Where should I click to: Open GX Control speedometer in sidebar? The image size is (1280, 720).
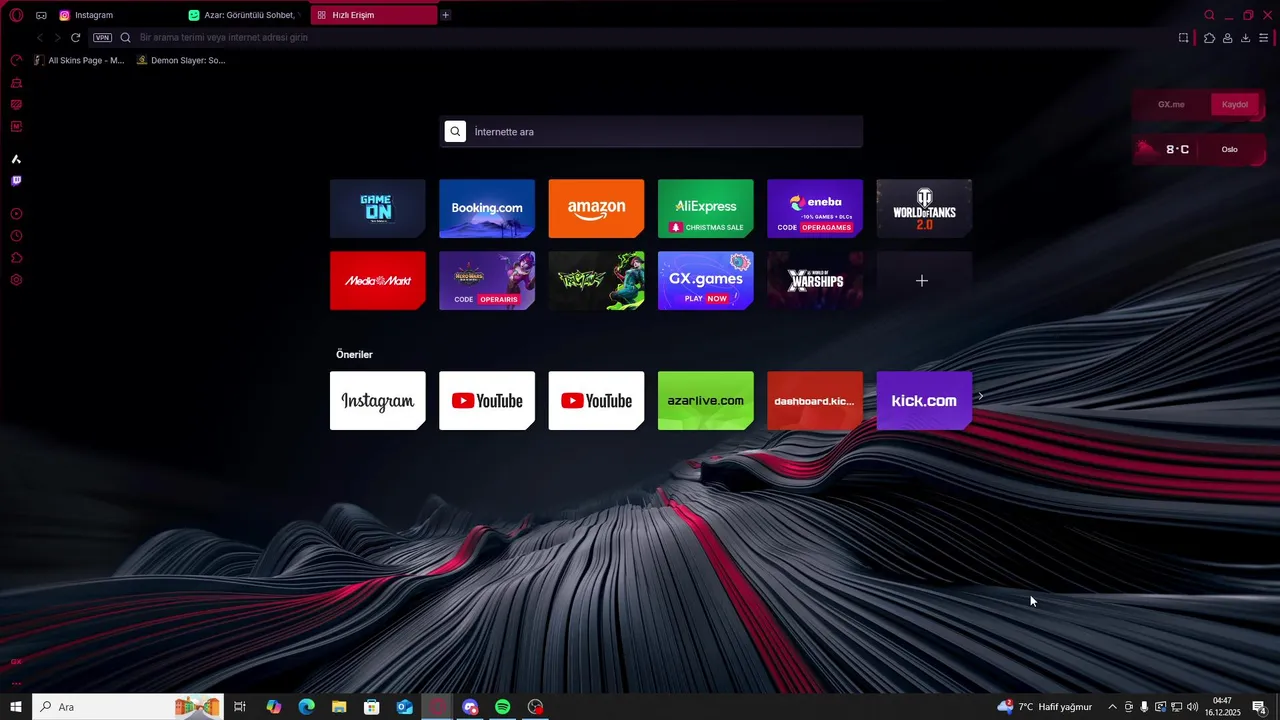click(x=16, y=61)
